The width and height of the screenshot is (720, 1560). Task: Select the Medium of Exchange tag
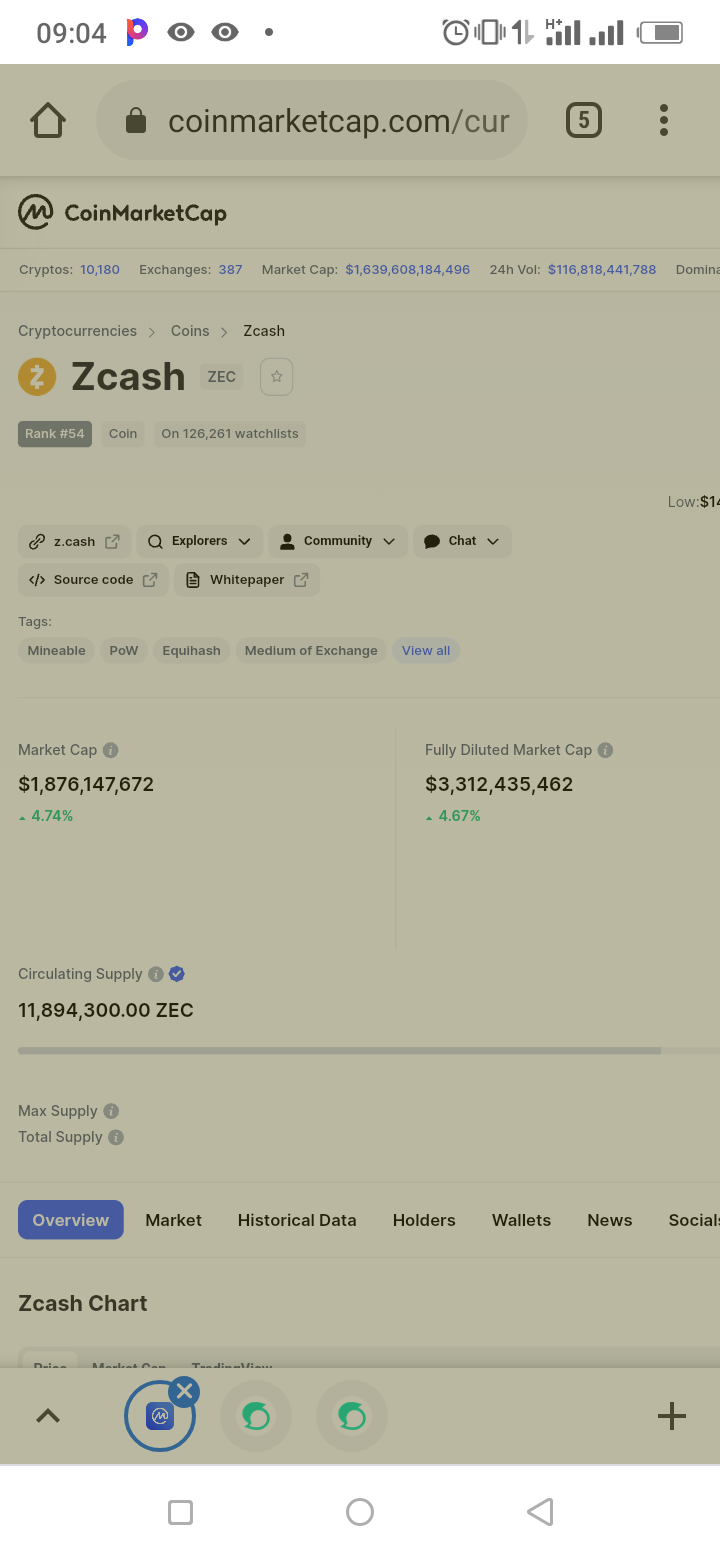[311, 651]
